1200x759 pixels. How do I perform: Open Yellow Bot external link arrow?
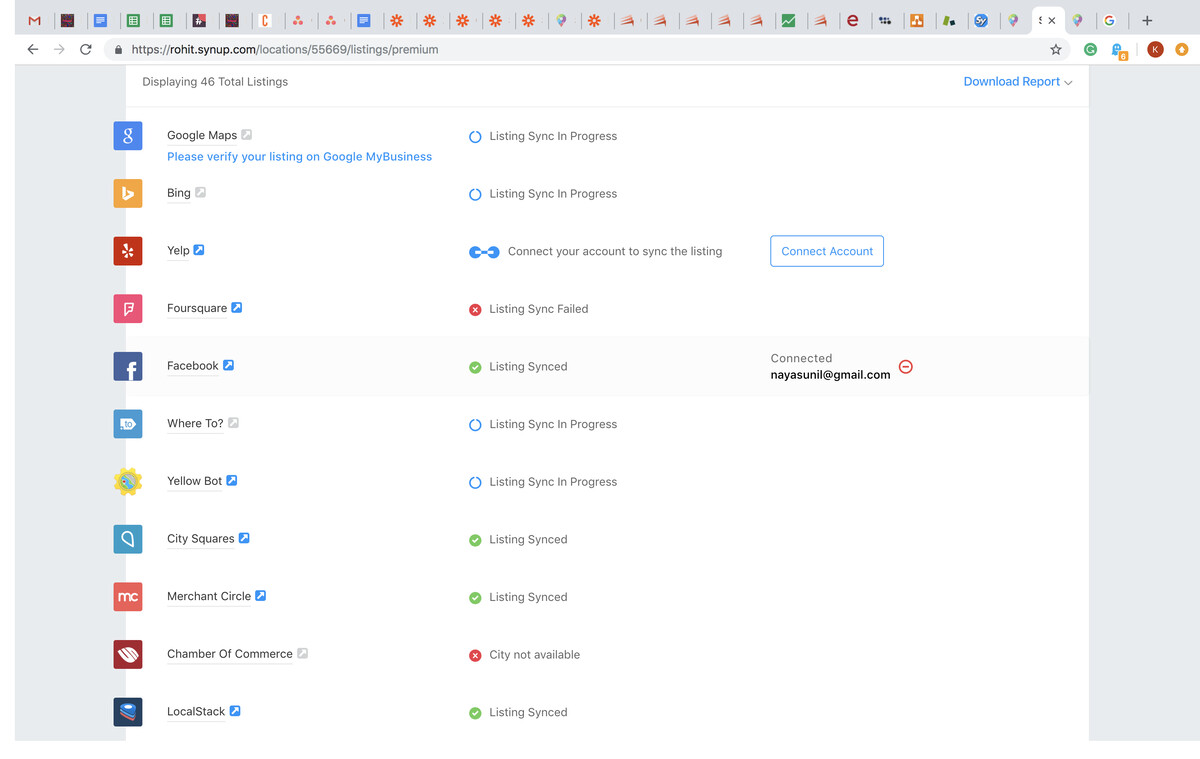(x=232, y=481)
